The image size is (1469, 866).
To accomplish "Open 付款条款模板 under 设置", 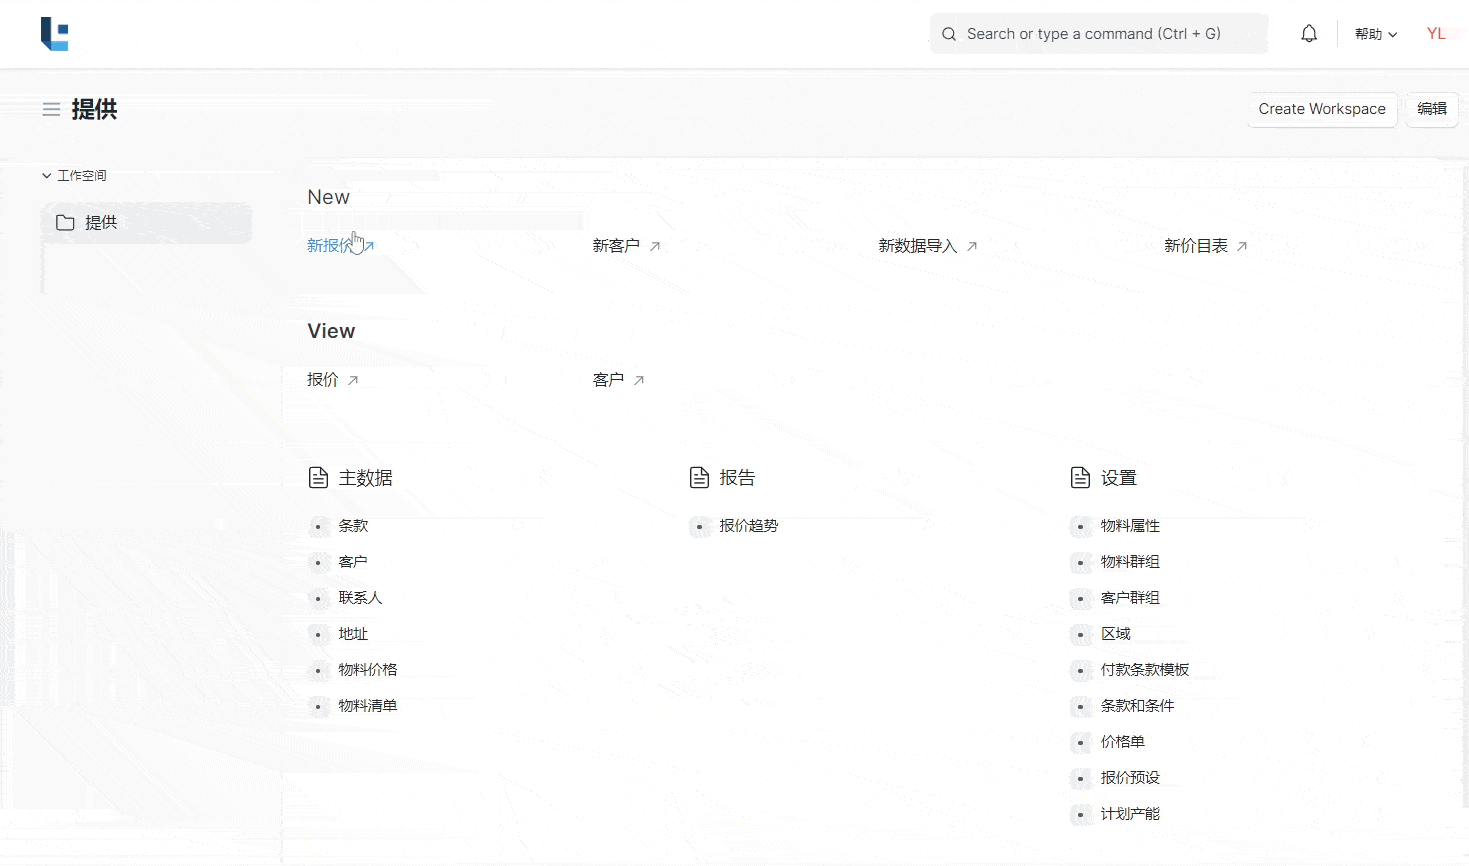I will (x=1144, y=670).
